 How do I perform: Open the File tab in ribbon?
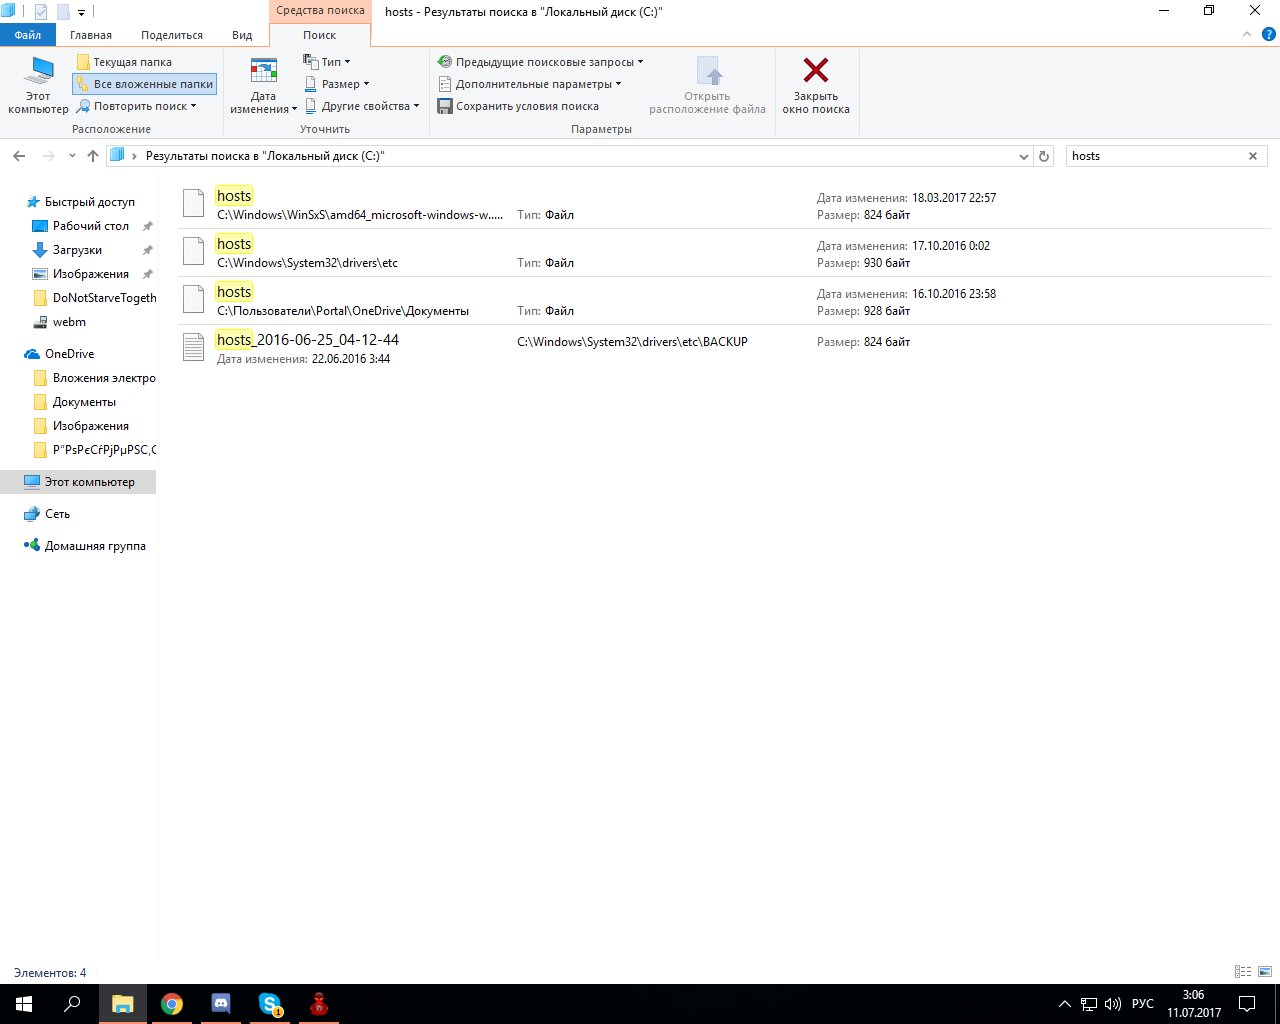point(28,35)
